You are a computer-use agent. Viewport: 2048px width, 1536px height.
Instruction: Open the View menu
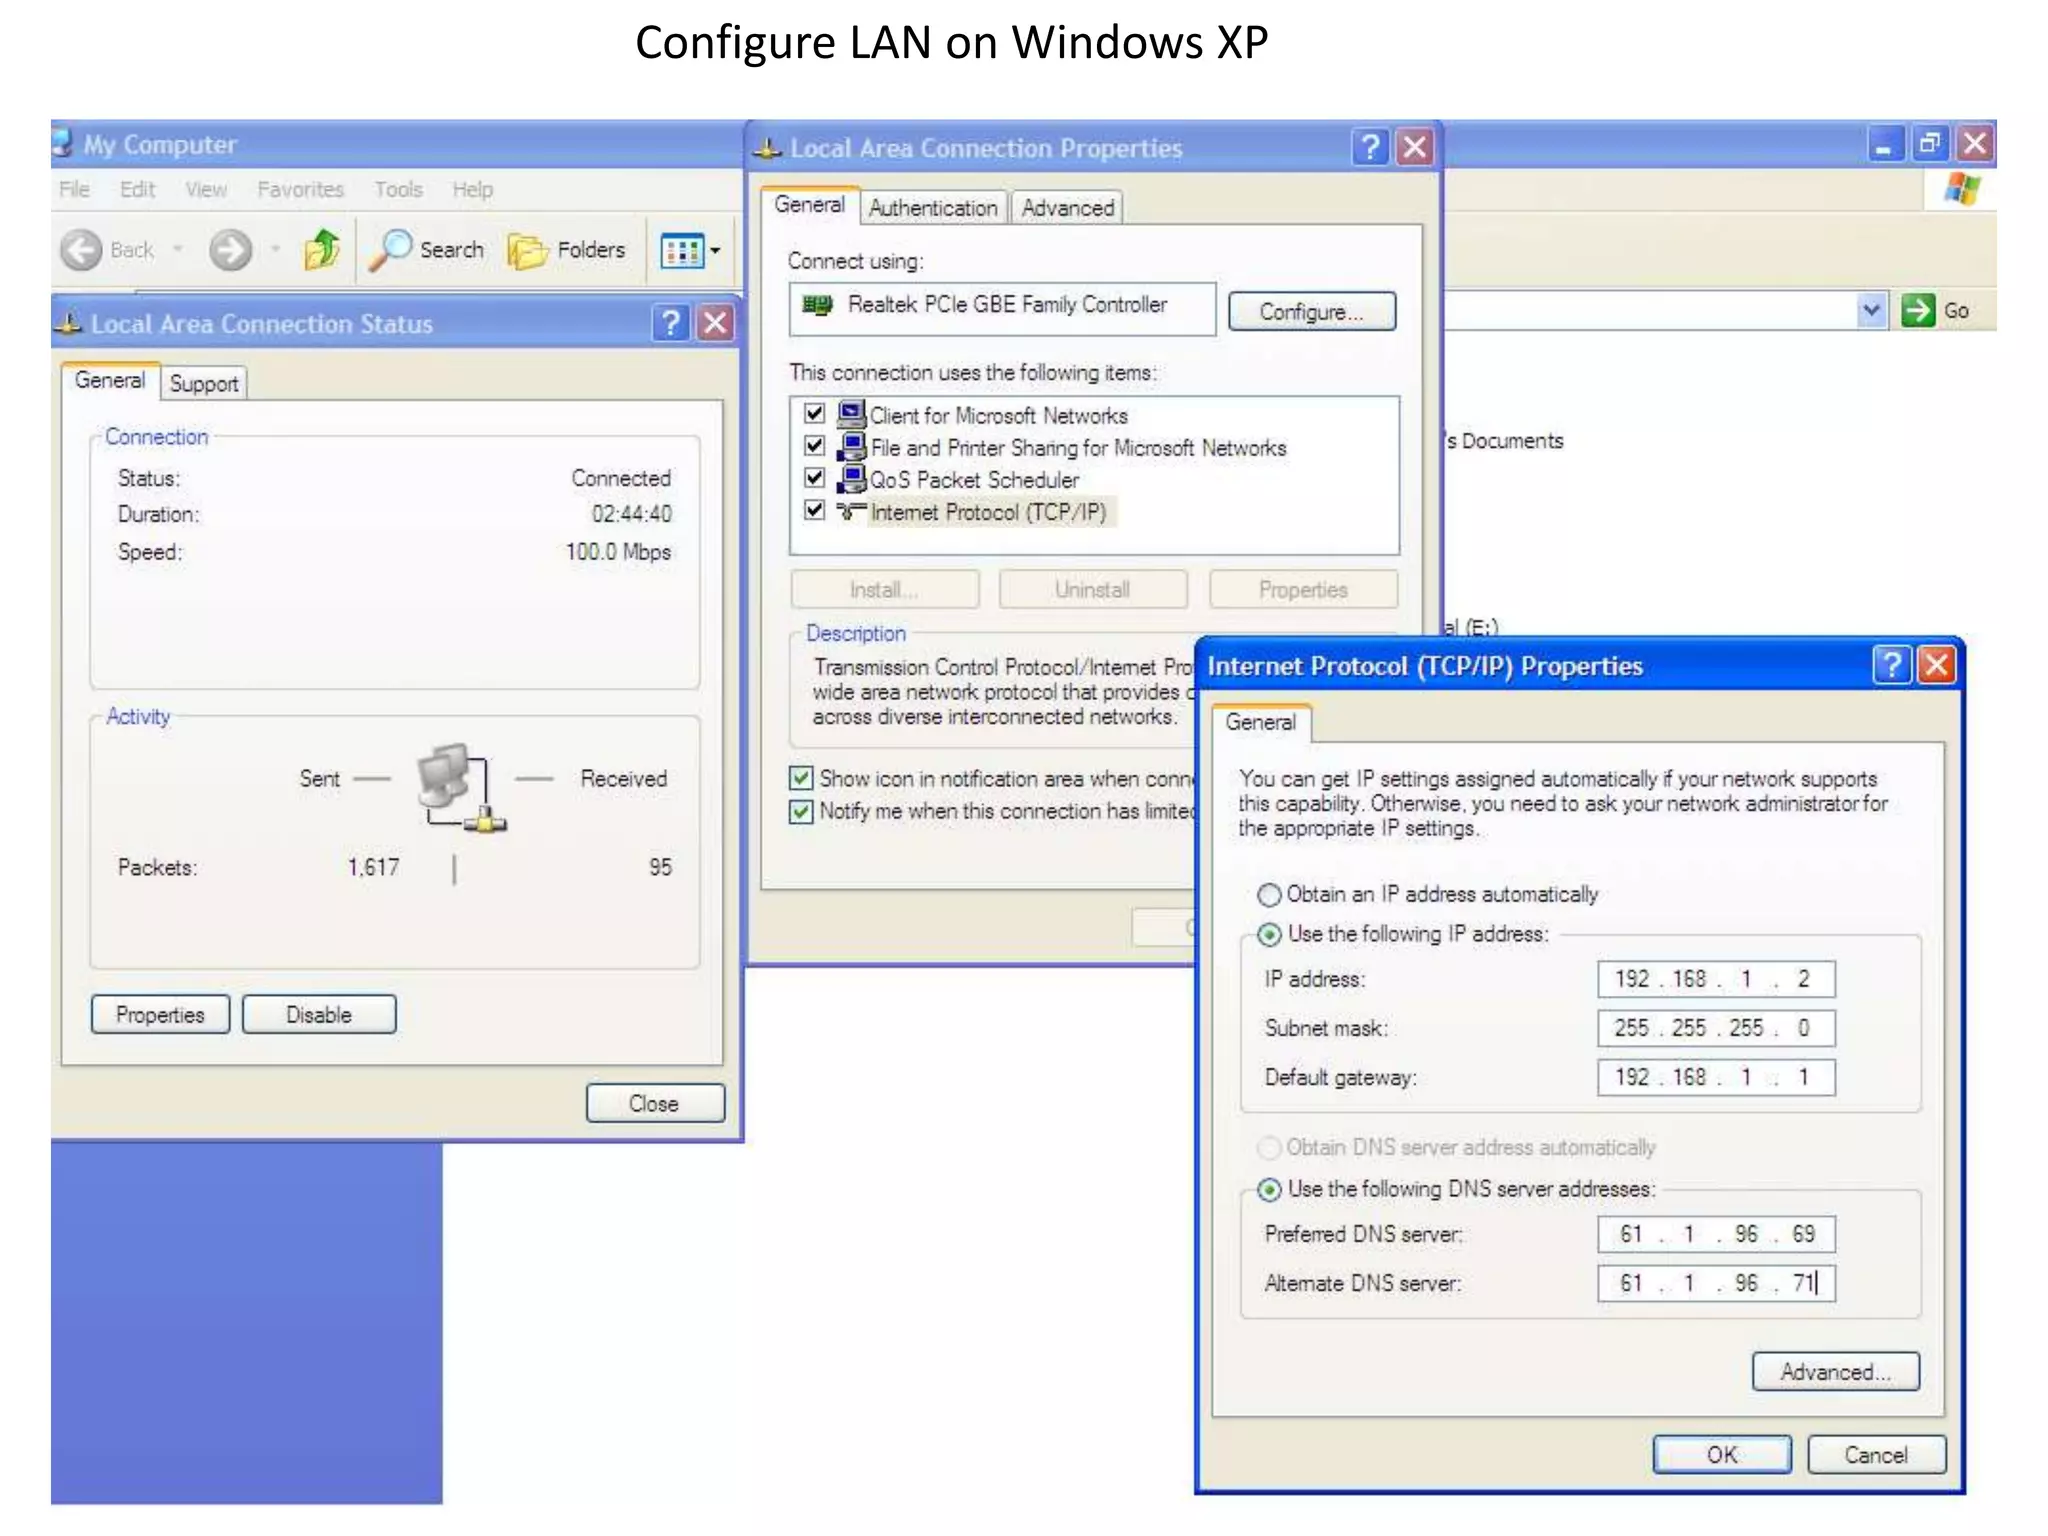point(206,190)
